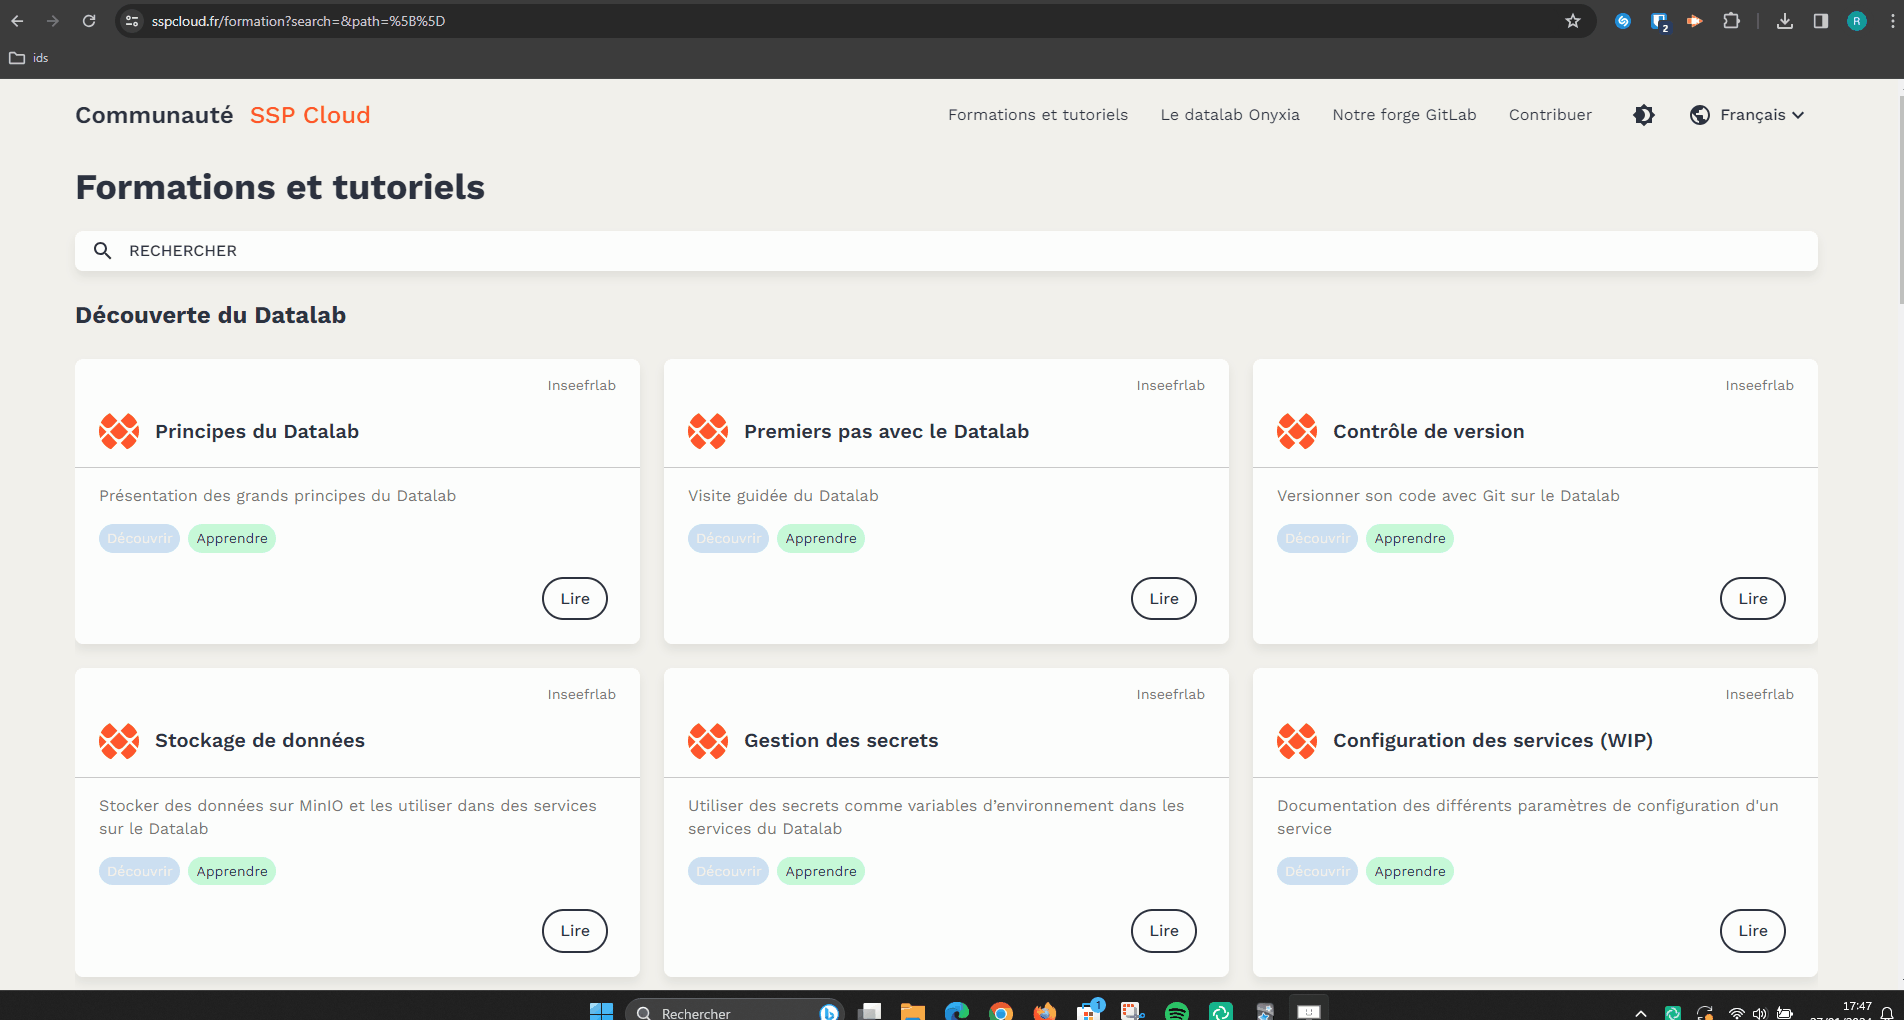Open the orange arrow browser extension
The width and height of the screenshot is (1904, 1020).
coord(1695,21)
